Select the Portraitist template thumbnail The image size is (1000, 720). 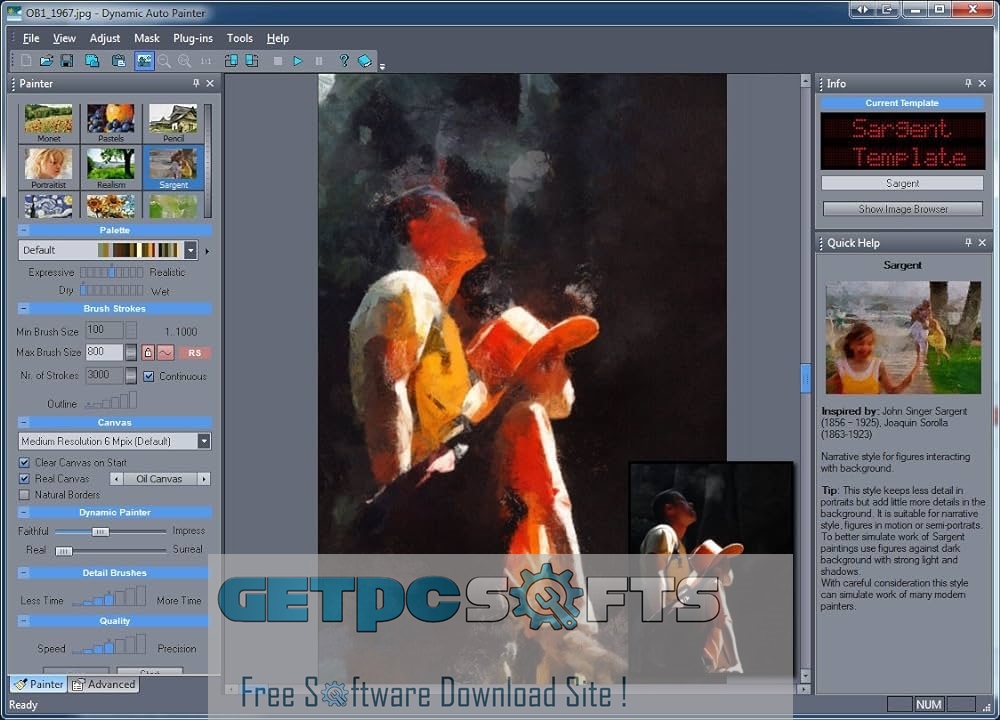48,168
